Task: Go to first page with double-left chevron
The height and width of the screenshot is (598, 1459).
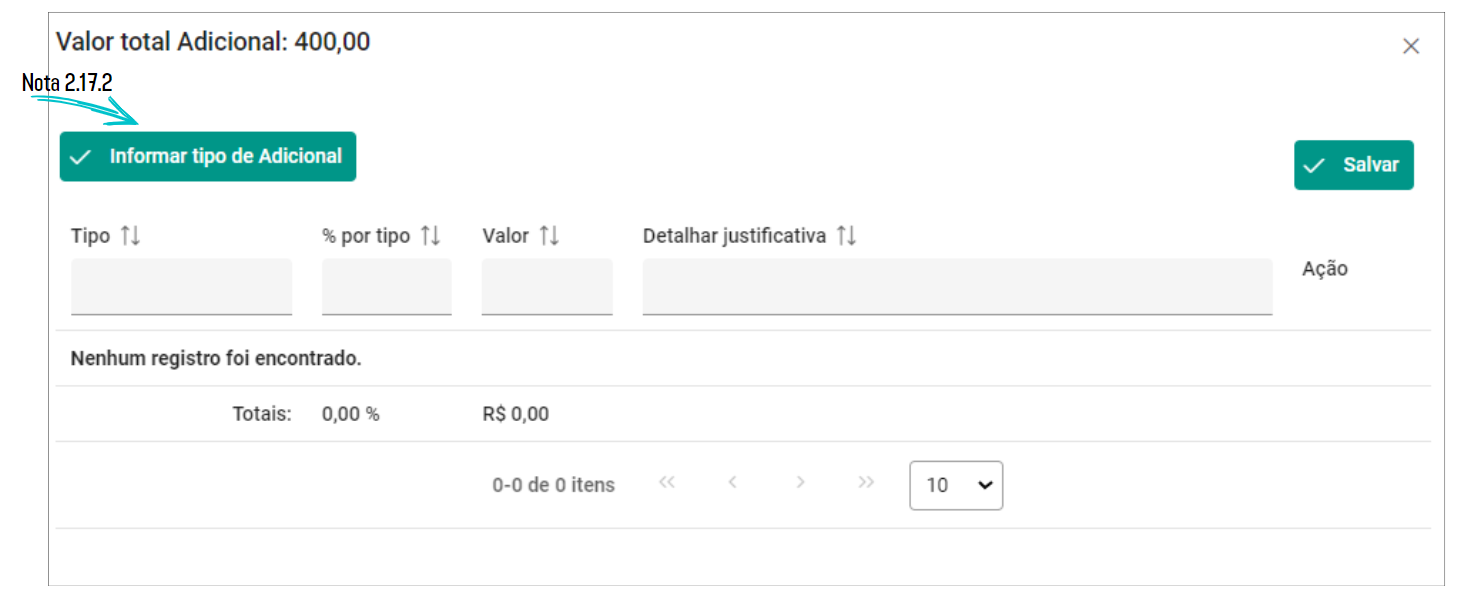Action: [x=667, y=483]
